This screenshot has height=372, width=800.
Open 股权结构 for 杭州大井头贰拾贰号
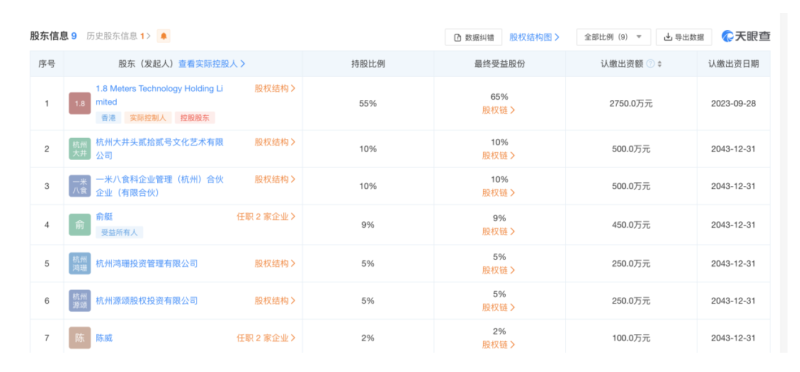click(x=275, y=142)
